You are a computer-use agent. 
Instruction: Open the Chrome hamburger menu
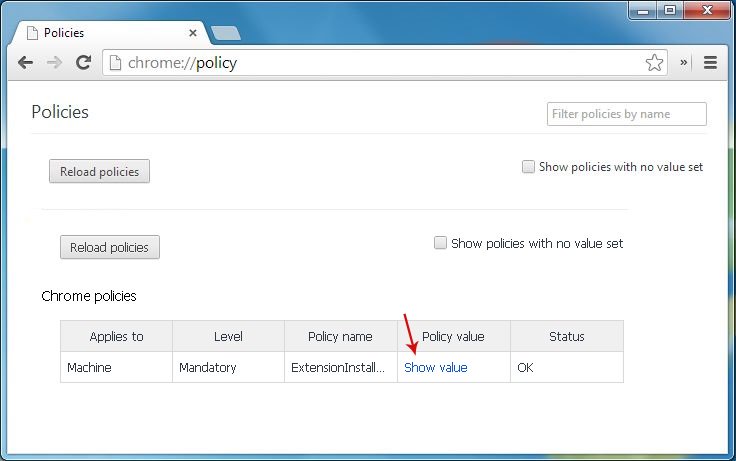pyautogui.click(x=710, y=62)
